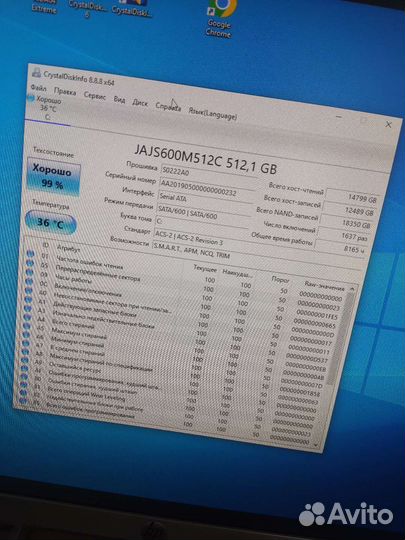Click the power-on hours value 8165 ч
405x540 pixels.
pyautogui.click(x=340, y=248)
